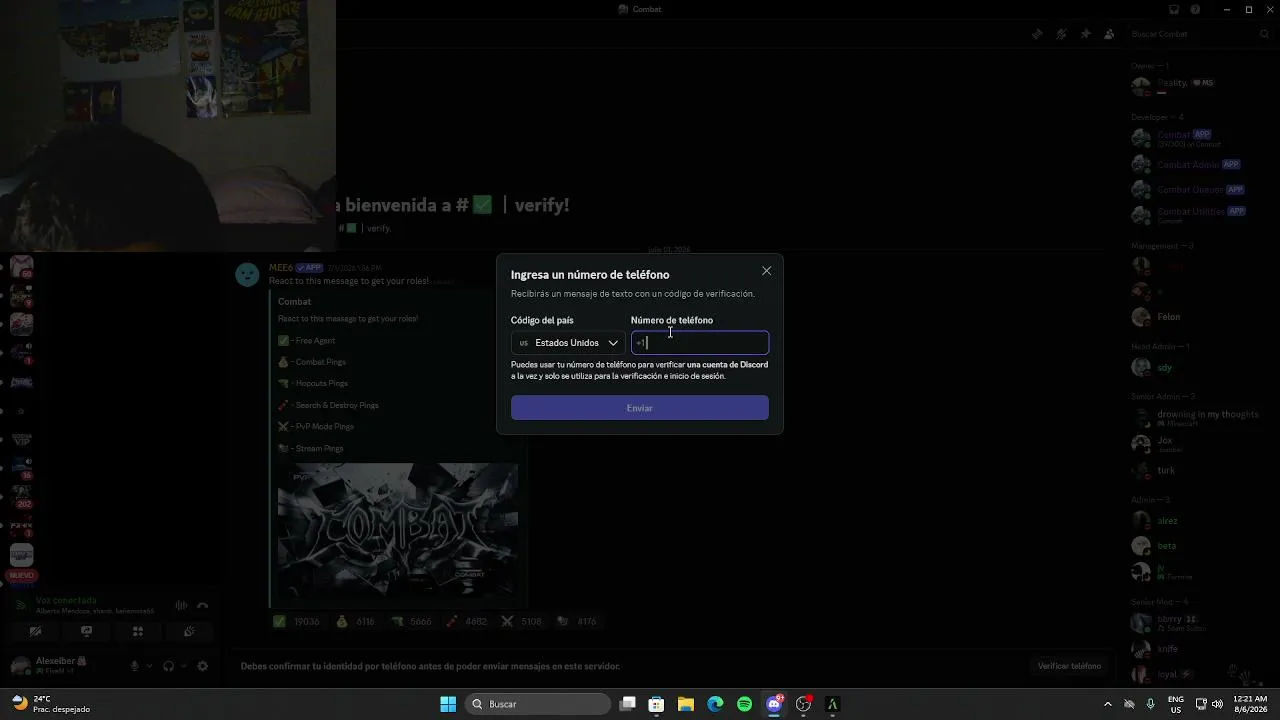Open the Windows Start menu
This screenshot has height=720, width=1280.
click(448, 704)
